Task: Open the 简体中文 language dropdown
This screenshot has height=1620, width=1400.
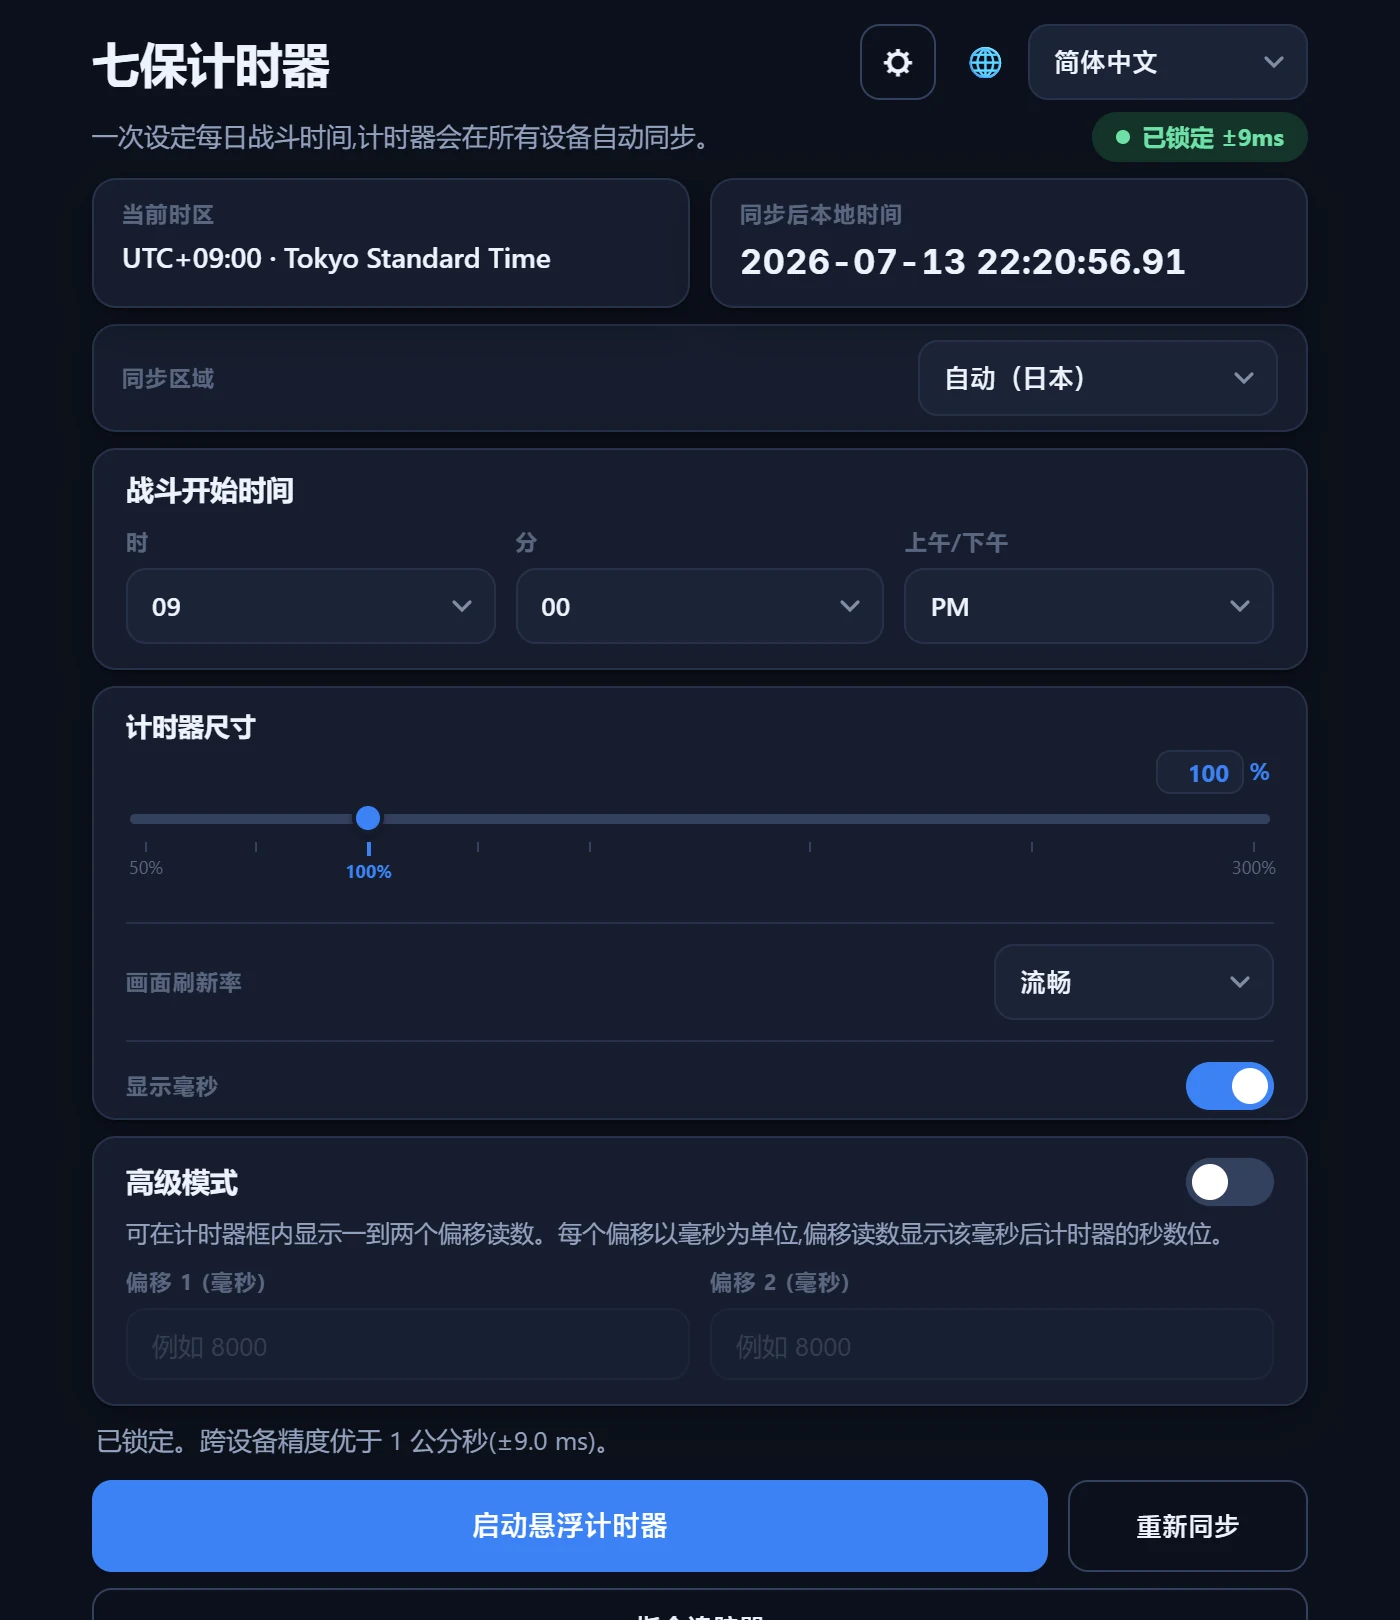Action: 1167,62
